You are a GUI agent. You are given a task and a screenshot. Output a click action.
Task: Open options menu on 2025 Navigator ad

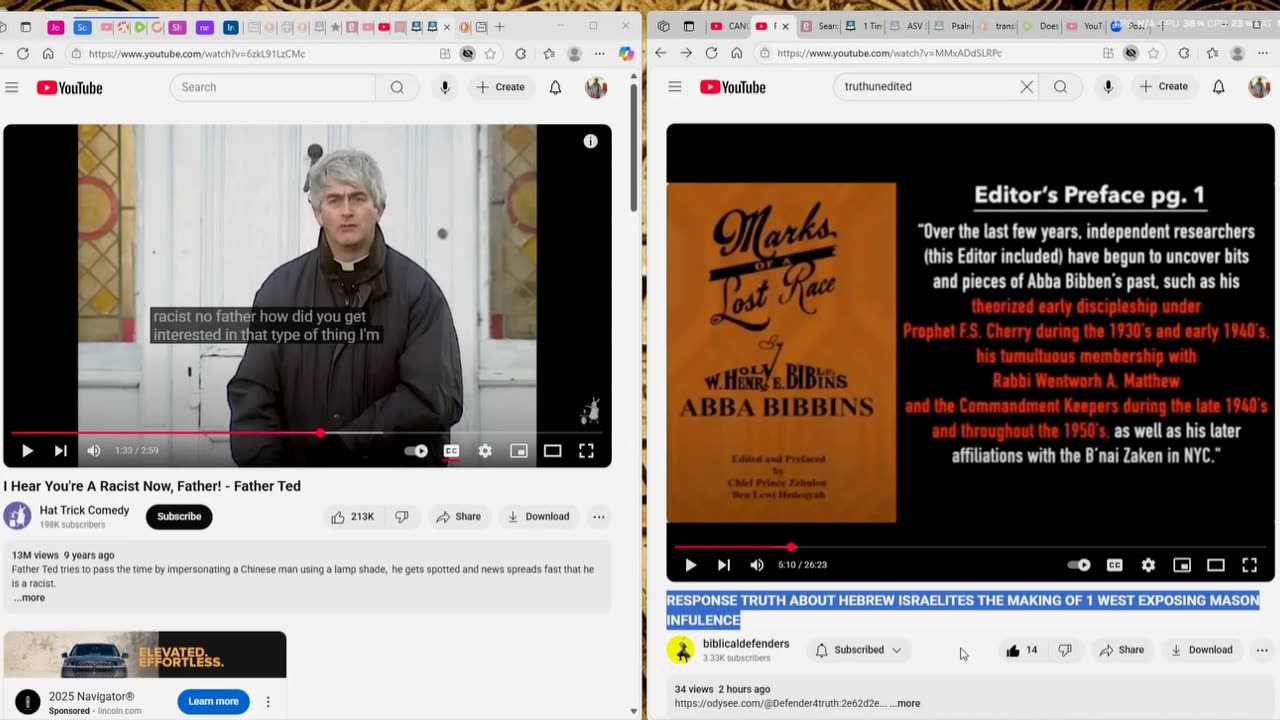pos(268,702)
